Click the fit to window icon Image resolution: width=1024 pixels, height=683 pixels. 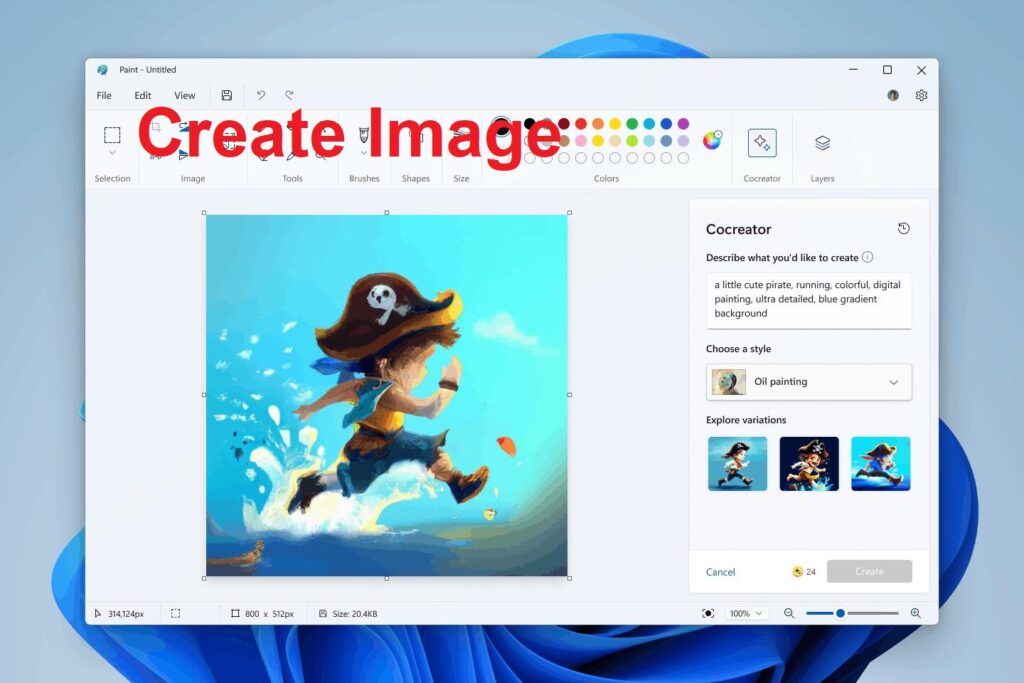708,613
